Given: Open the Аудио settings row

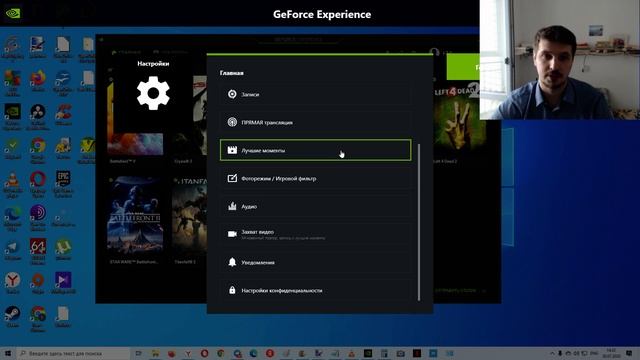Looking at the screenshot, I should point(316,206).
